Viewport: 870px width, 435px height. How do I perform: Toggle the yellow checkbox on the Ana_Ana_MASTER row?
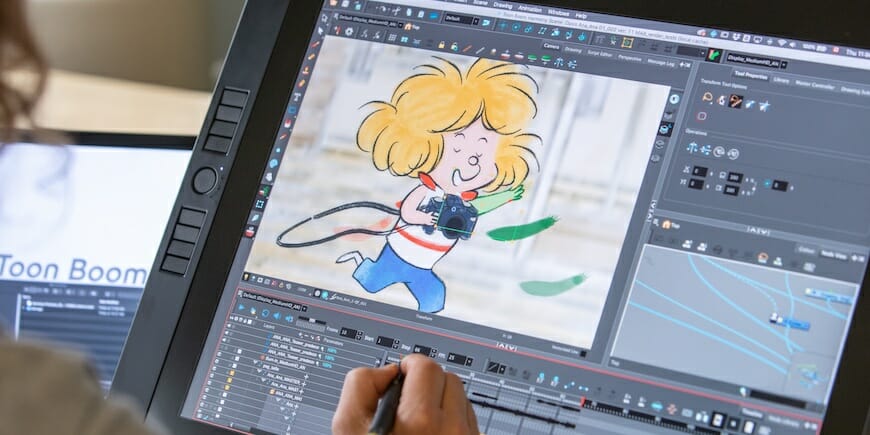pyautogui.click(x=232, y=373)
